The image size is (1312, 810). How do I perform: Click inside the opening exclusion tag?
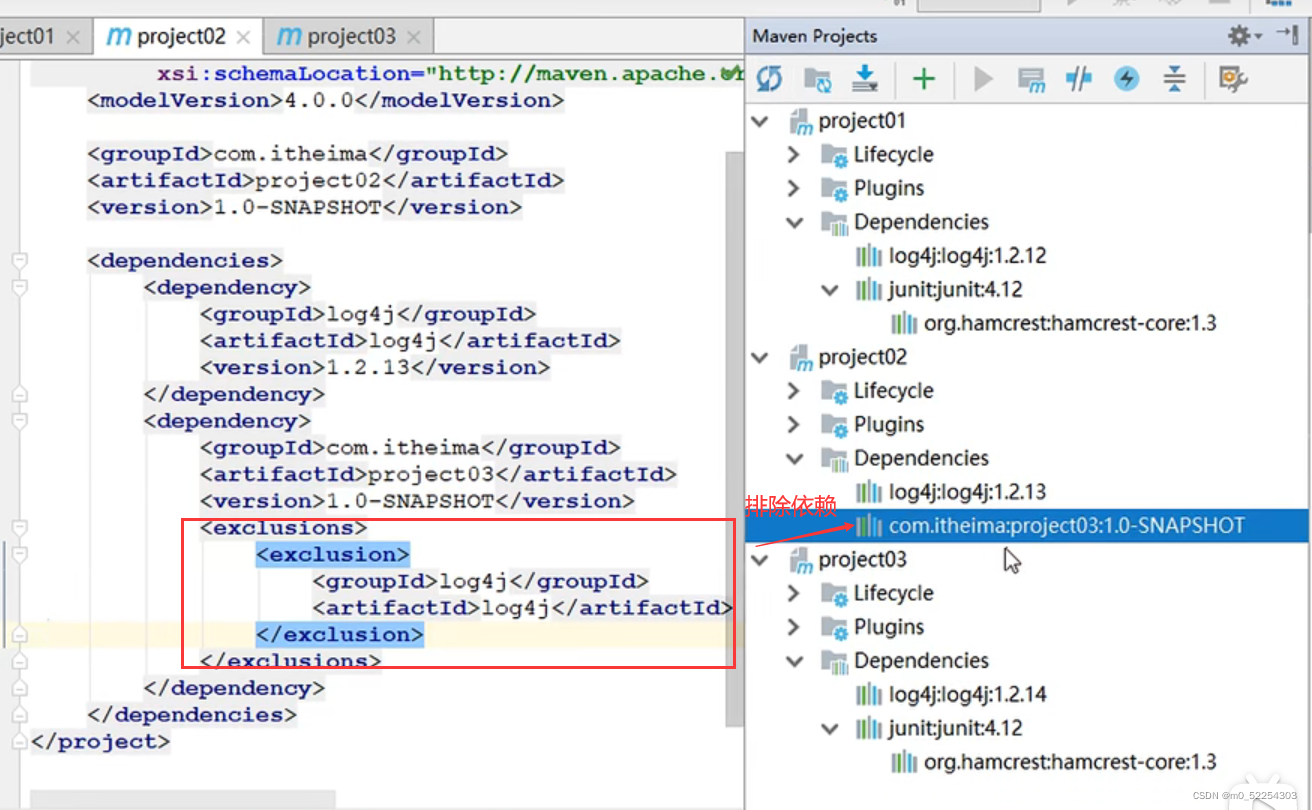tap(333, 555)
